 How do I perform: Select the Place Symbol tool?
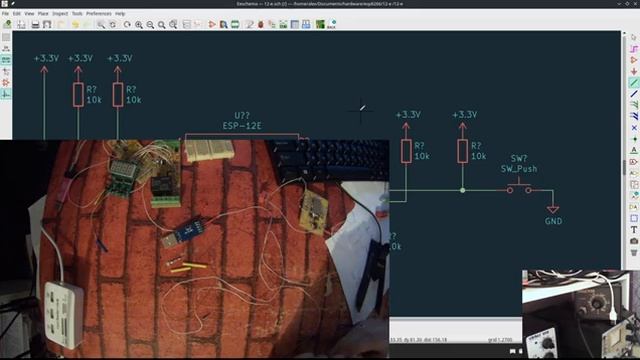pos(634,60)
